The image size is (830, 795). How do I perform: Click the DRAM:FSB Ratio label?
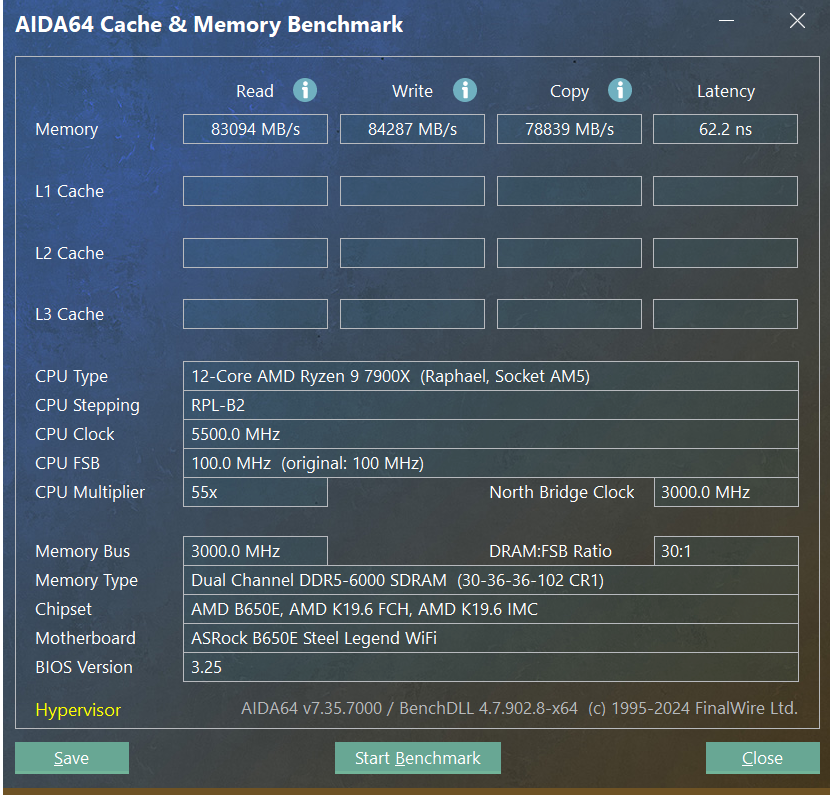551,552
